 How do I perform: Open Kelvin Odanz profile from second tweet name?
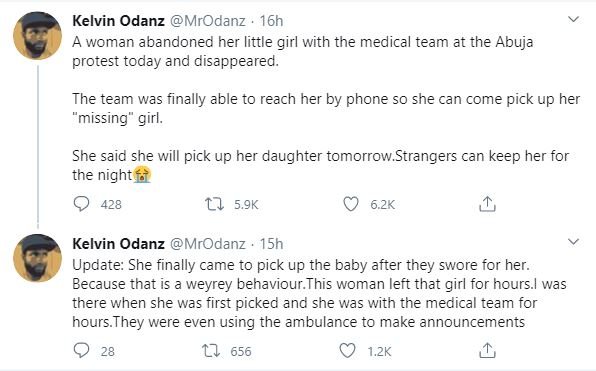(x=118, y=243)
